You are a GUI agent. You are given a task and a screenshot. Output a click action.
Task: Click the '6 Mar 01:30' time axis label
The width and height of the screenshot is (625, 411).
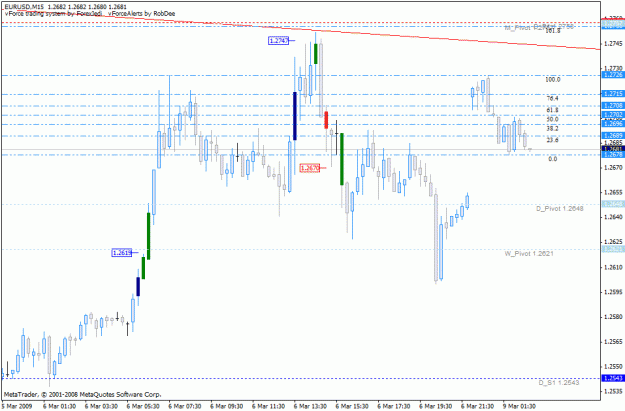pos(59,406)
